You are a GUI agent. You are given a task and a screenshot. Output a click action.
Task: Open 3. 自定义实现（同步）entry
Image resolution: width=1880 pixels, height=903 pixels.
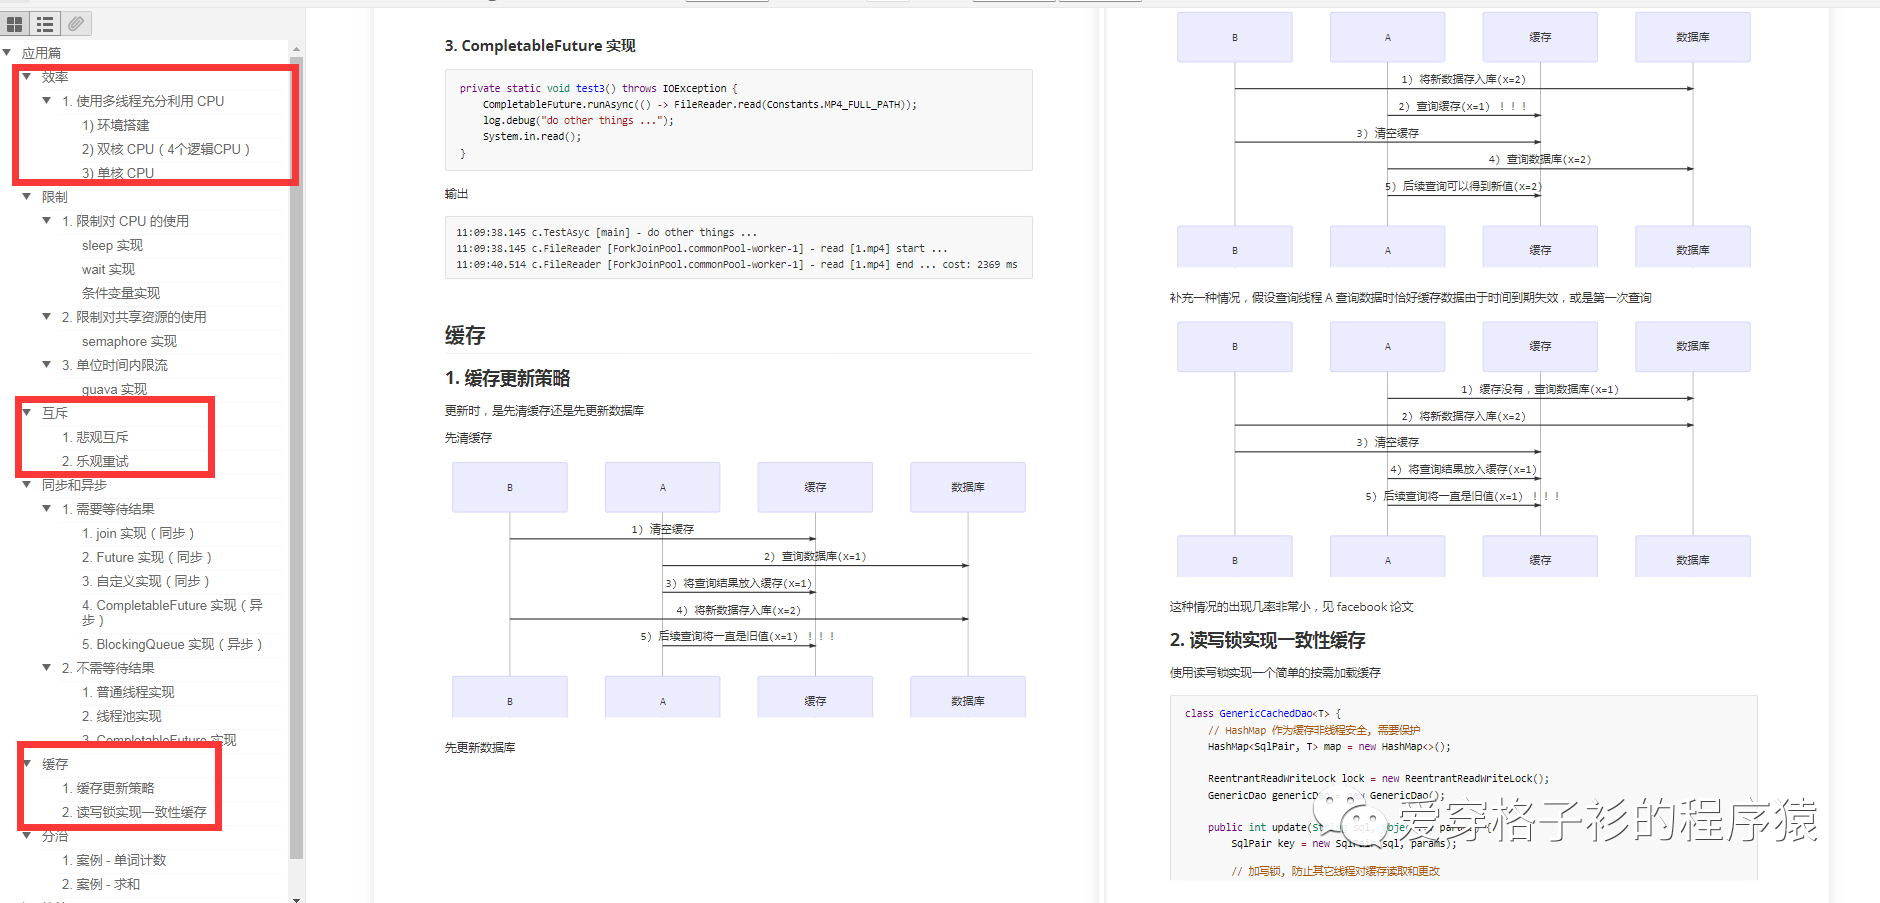point(146,581)
